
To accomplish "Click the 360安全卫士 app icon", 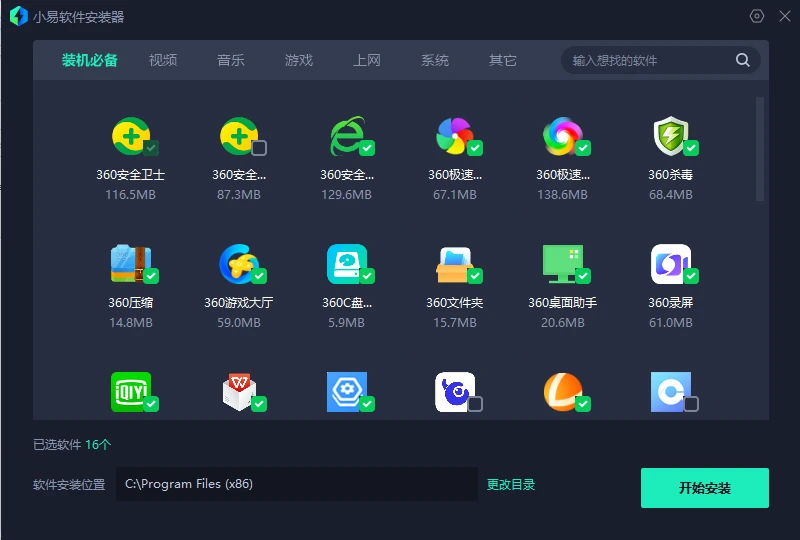I will (129, 137).
